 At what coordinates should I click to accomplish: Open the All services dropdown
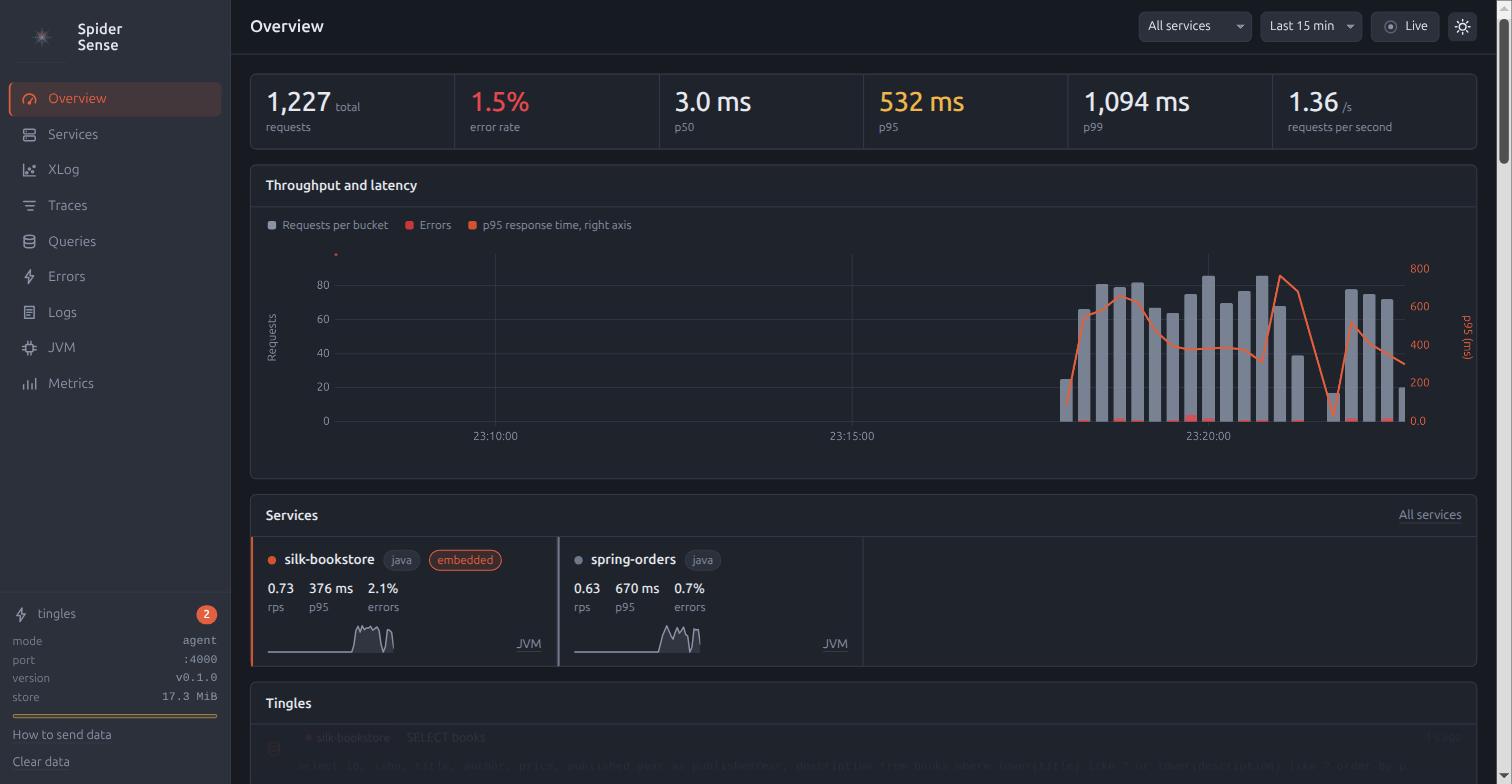point(1195,26)
